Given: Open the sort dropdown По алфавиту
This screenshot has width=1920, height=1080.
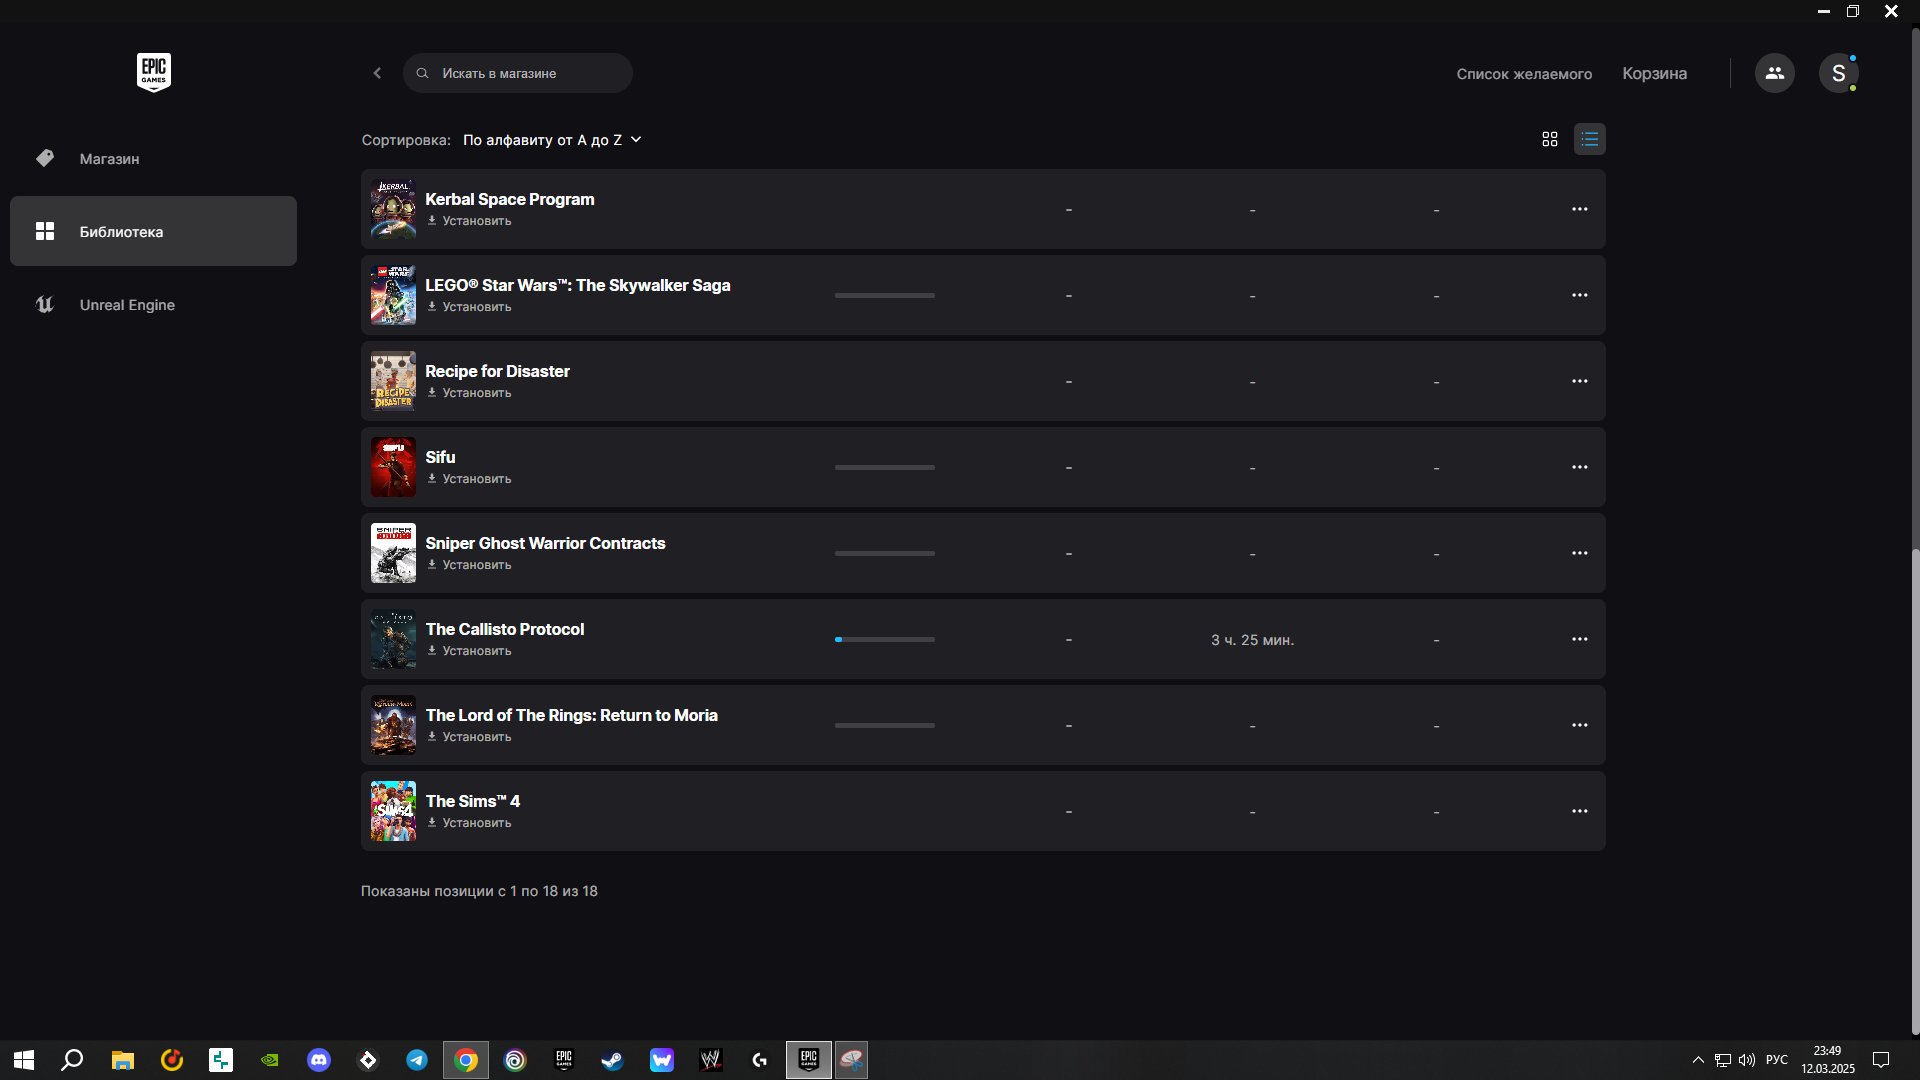Looking at the screenshot, I should [x=552, y=140].
